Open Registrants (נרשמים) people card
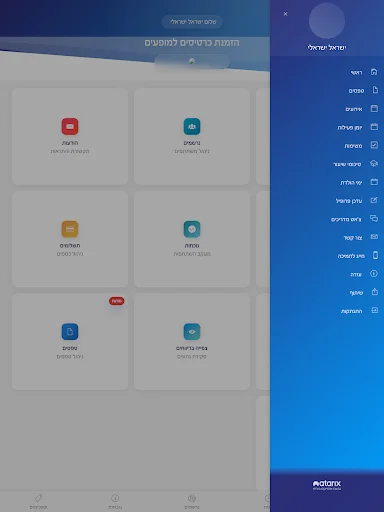This screenshot has width=384, height=512. [192, 136]
